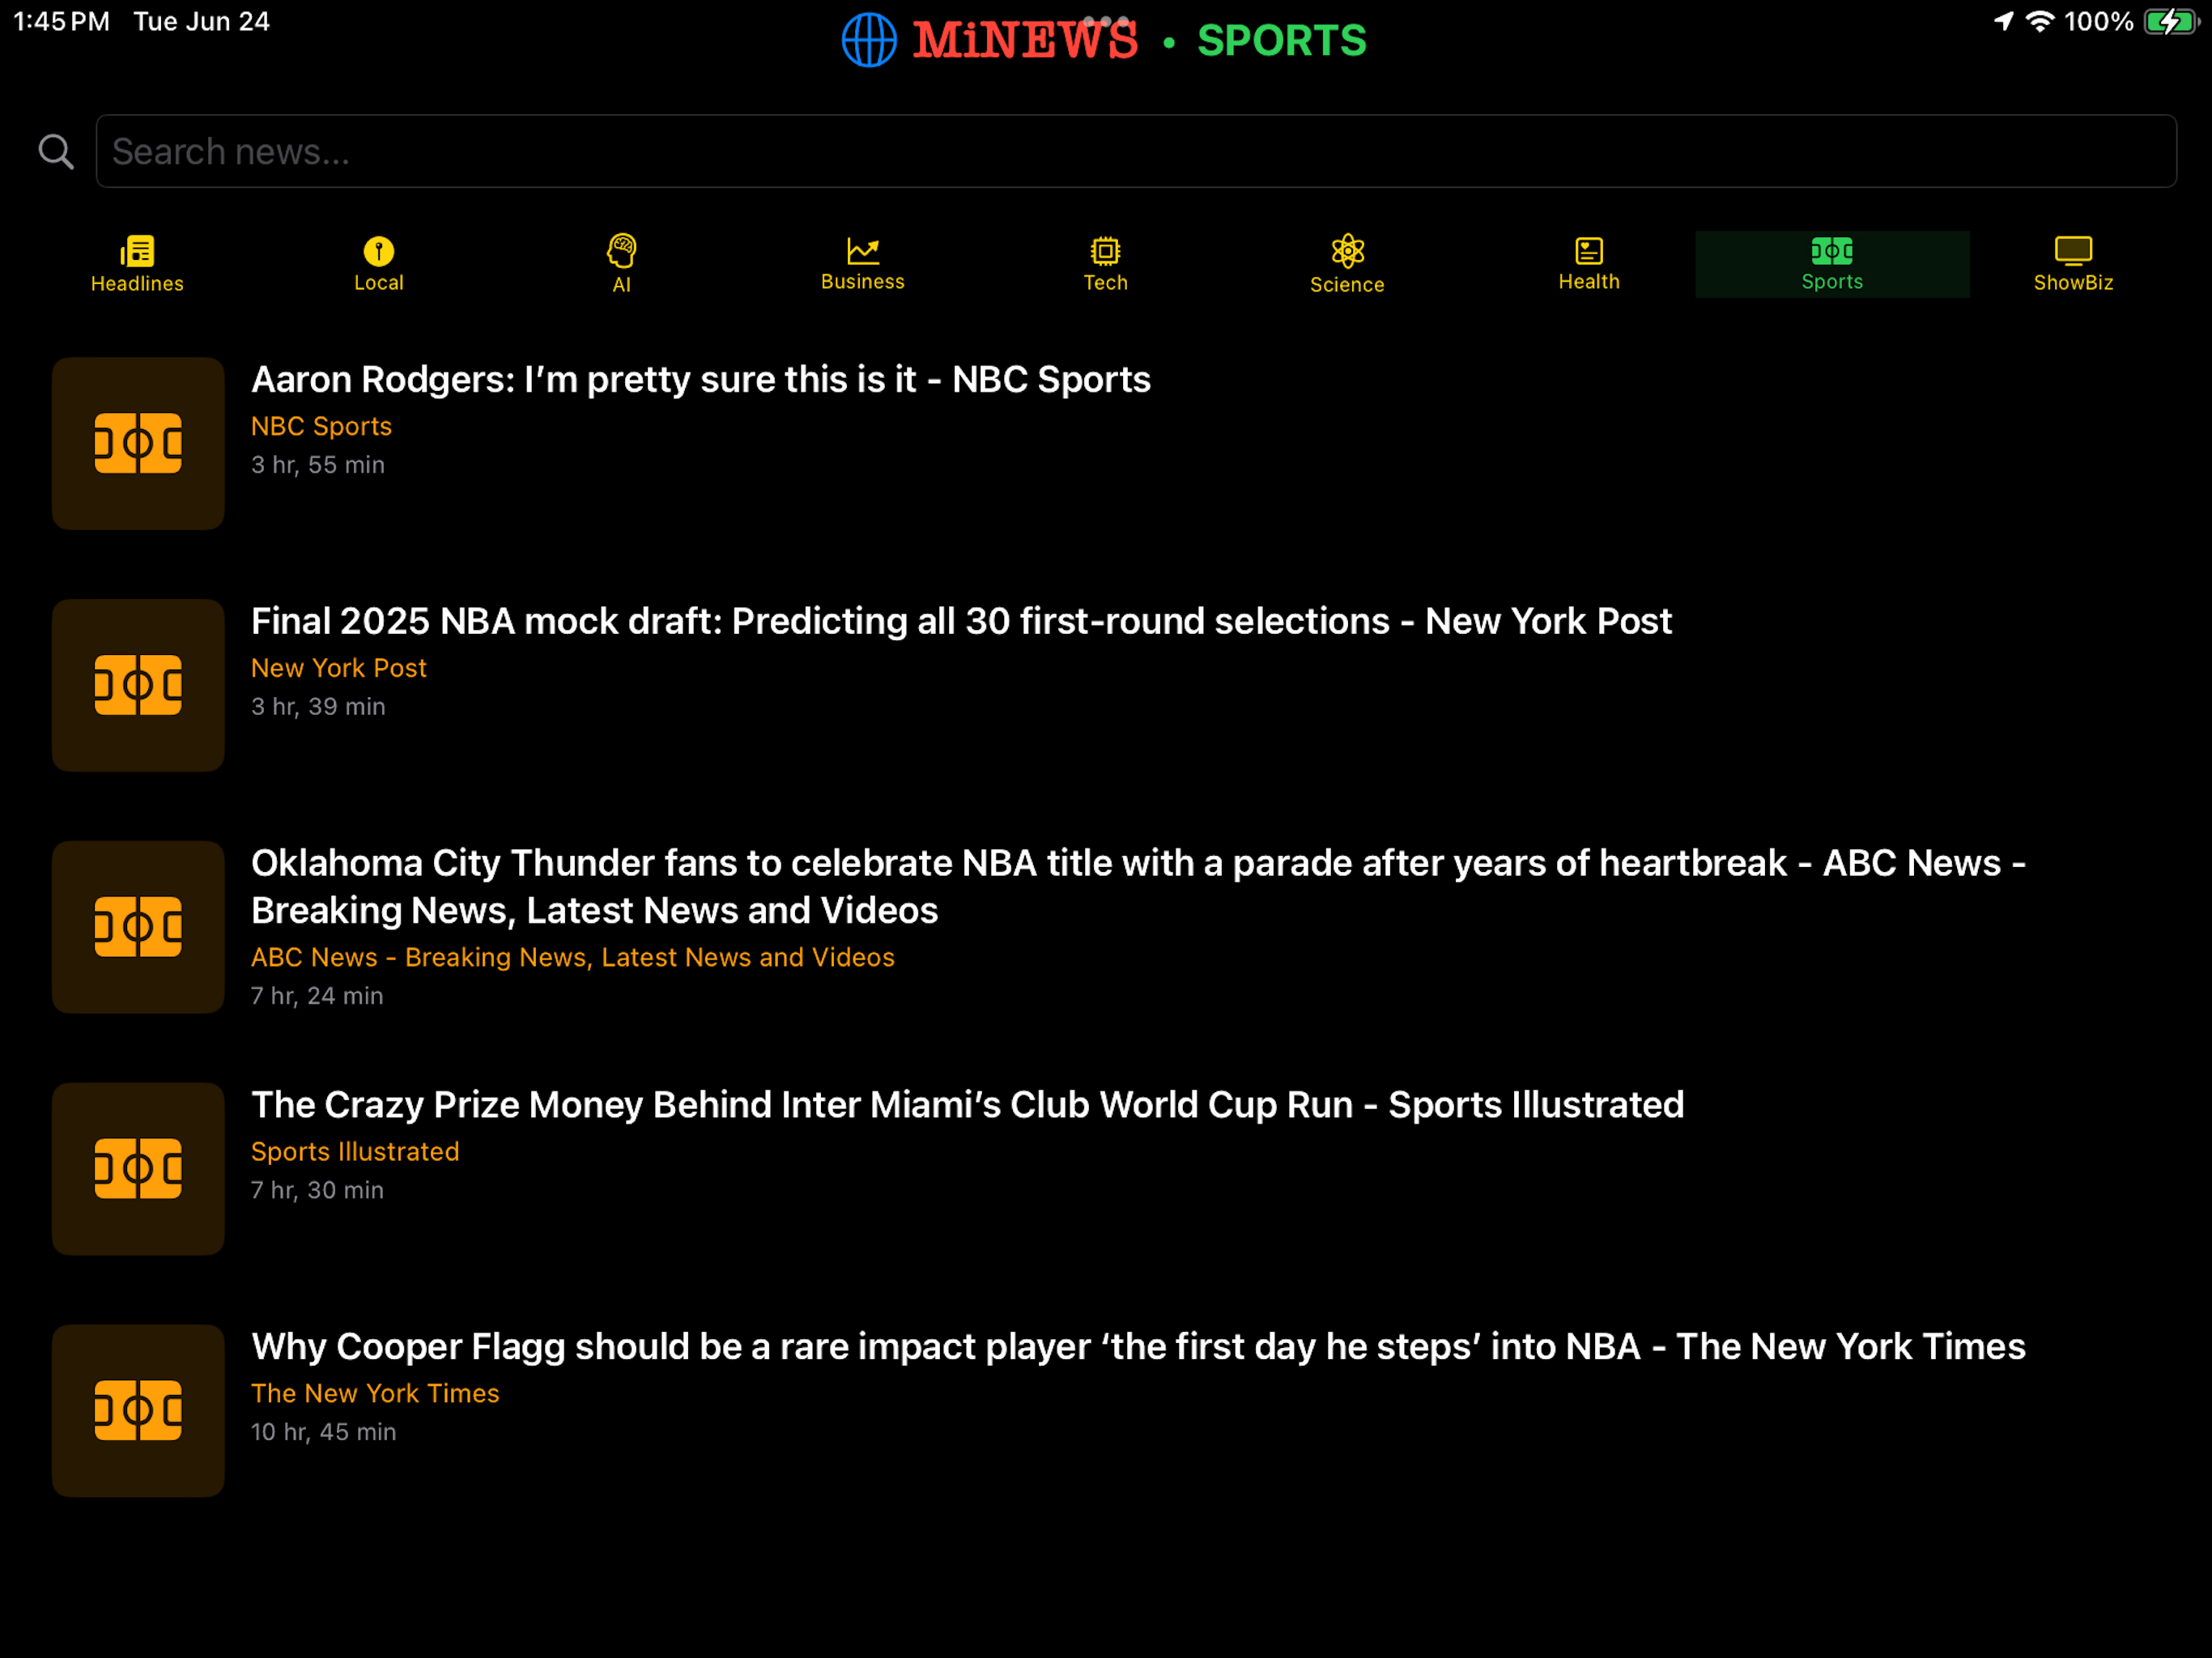Image resolution: width=2212 pixels, height=1658 pixels.
Task: Tap the 'Tue Jun 24' date
Action: tap(202, 22)
